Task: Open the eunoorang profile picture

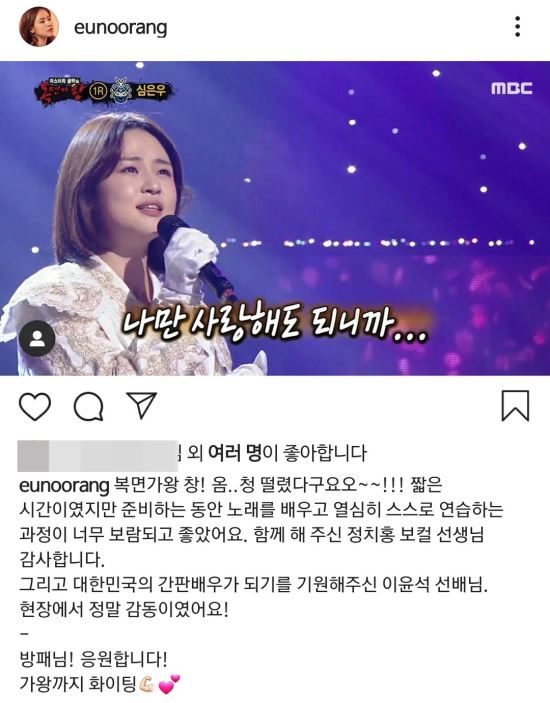Action: 39,26
